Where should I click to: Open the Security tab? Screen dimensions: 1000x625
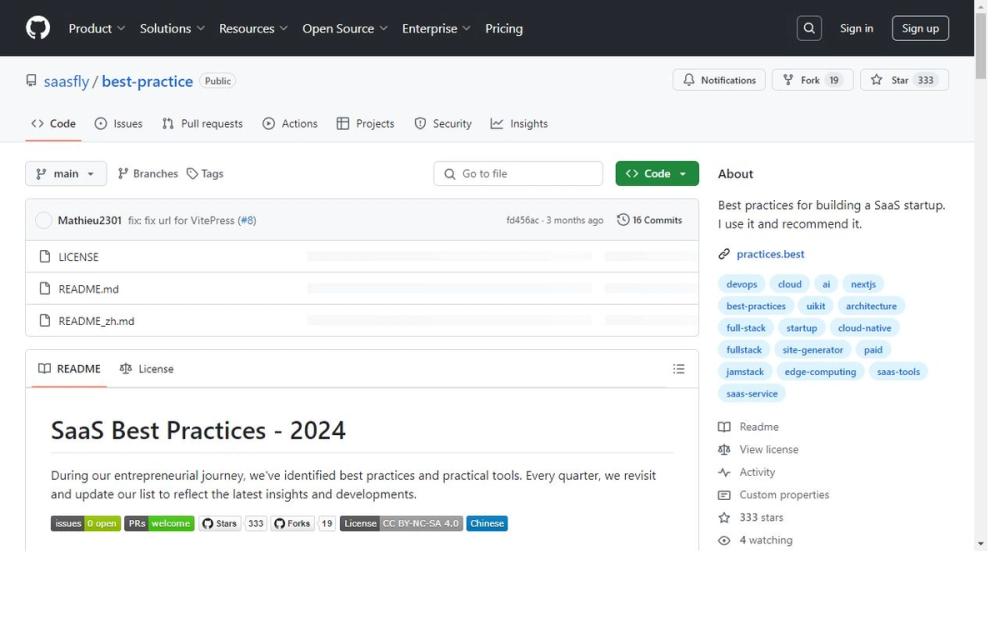click(x=443, y=124)
